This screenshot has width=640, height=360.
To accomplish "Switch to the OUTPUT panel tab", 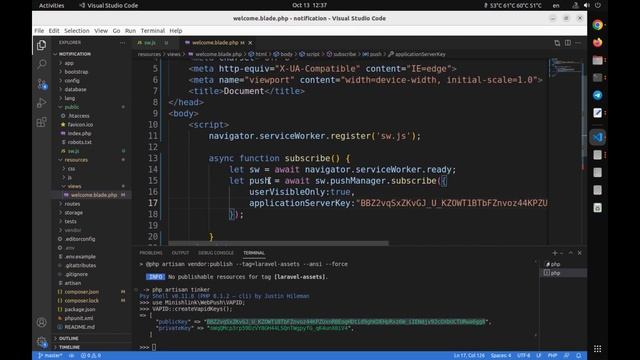I will point(180,253).
